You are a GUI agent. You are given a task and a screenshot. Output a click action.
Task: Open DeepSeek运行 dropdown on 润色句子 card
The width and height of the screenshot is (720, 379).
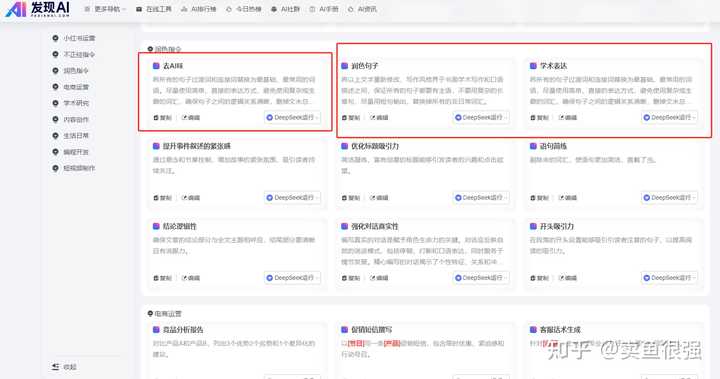tap(481, 118)
